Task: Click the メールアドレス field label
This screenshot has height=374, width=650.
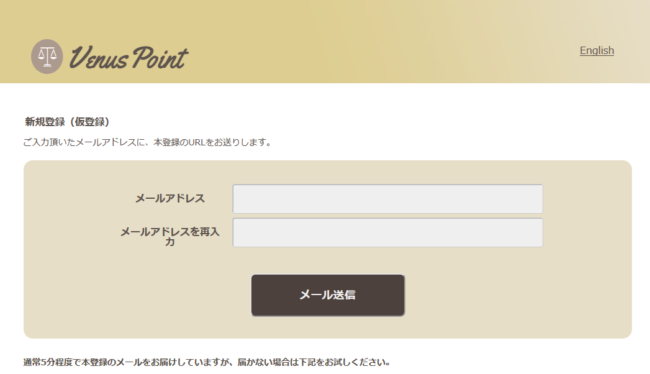Action: [170, 199]
